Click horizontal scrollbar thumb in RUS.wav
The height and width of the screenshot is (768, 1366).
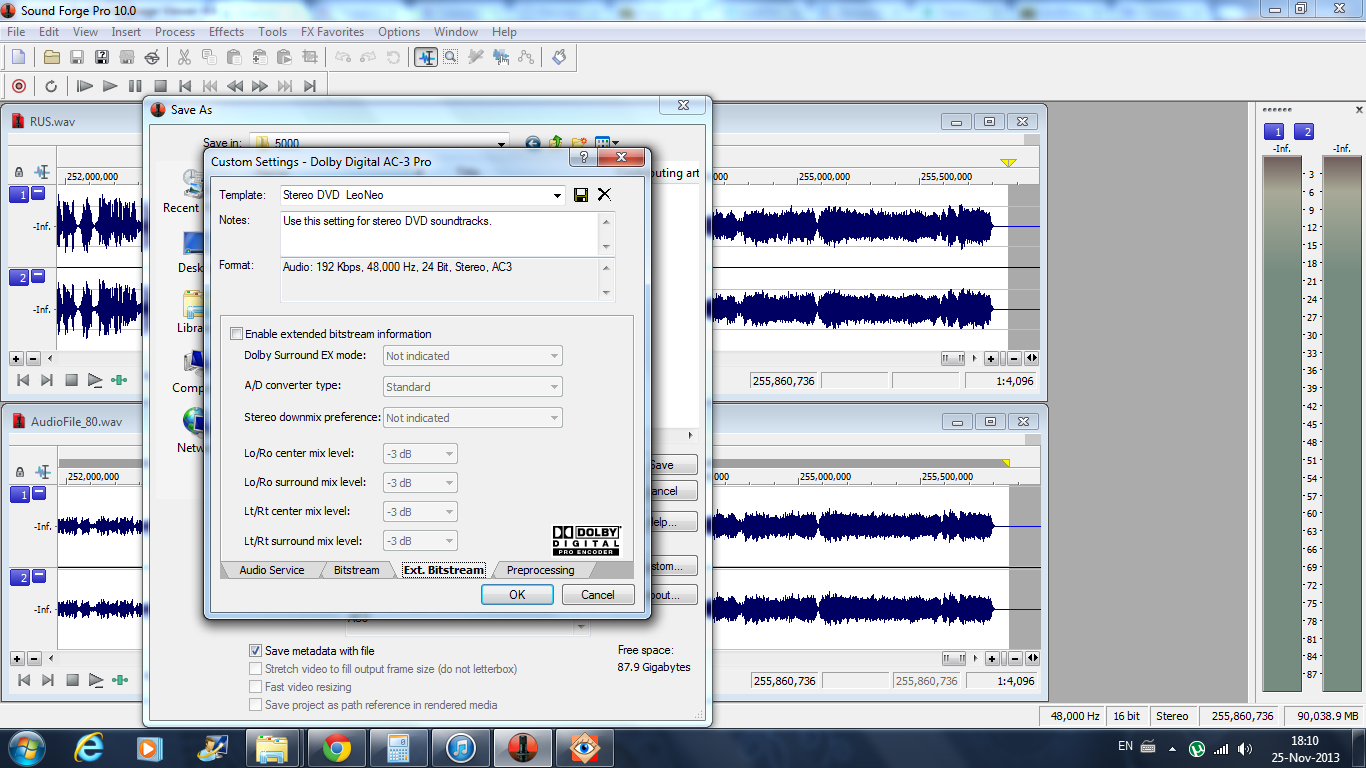pos(953,358)
